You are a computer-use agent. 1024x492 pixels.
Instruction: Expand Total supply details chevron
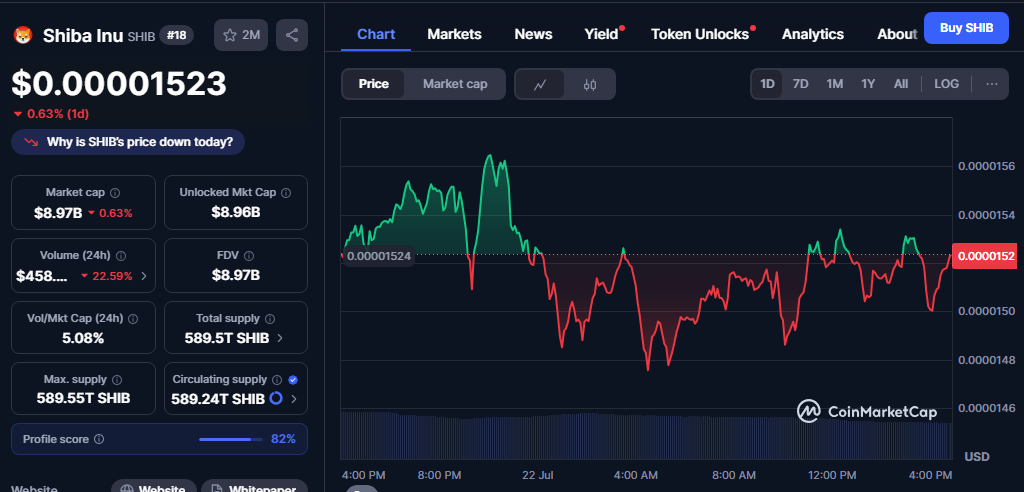[x=280, y=338]
